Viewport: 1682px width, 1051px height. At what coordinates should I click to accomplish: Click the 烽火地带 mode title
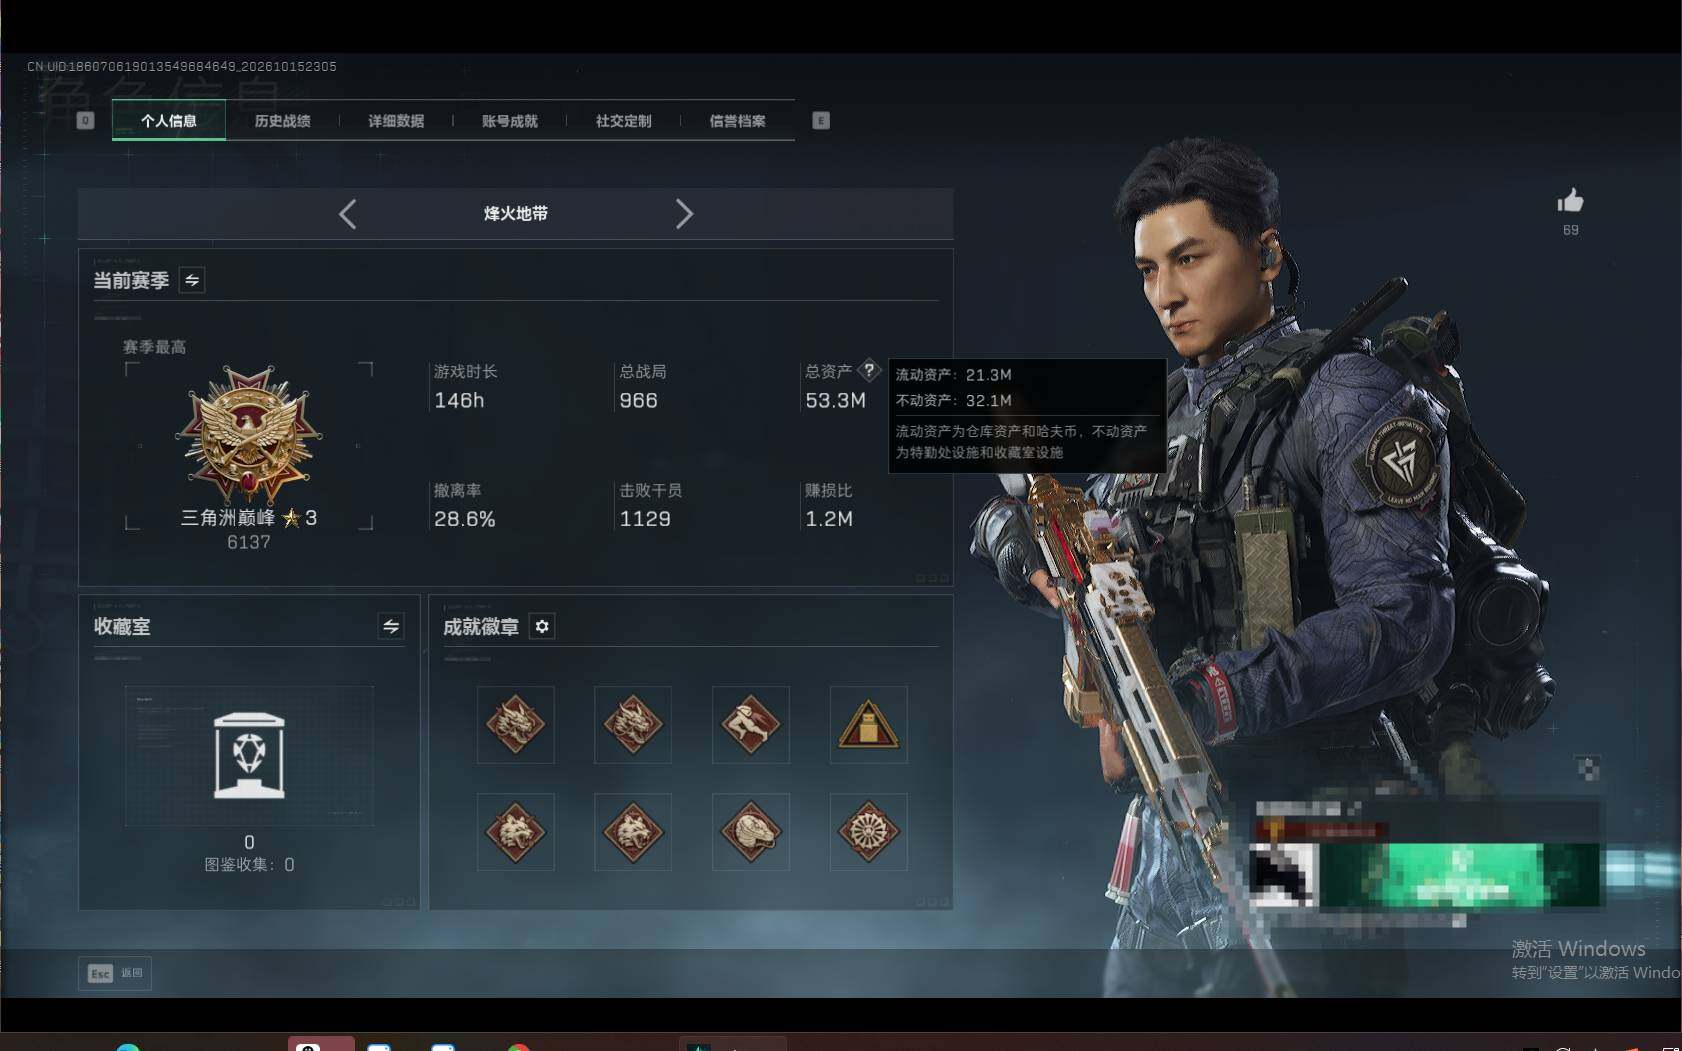click(516, 213)
